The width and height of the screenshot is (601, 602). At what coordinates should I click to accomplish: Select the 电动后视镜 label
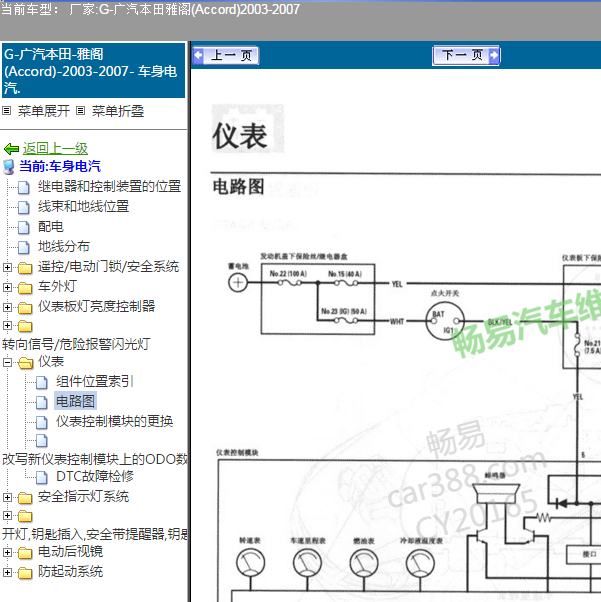[x=70, y=552]
